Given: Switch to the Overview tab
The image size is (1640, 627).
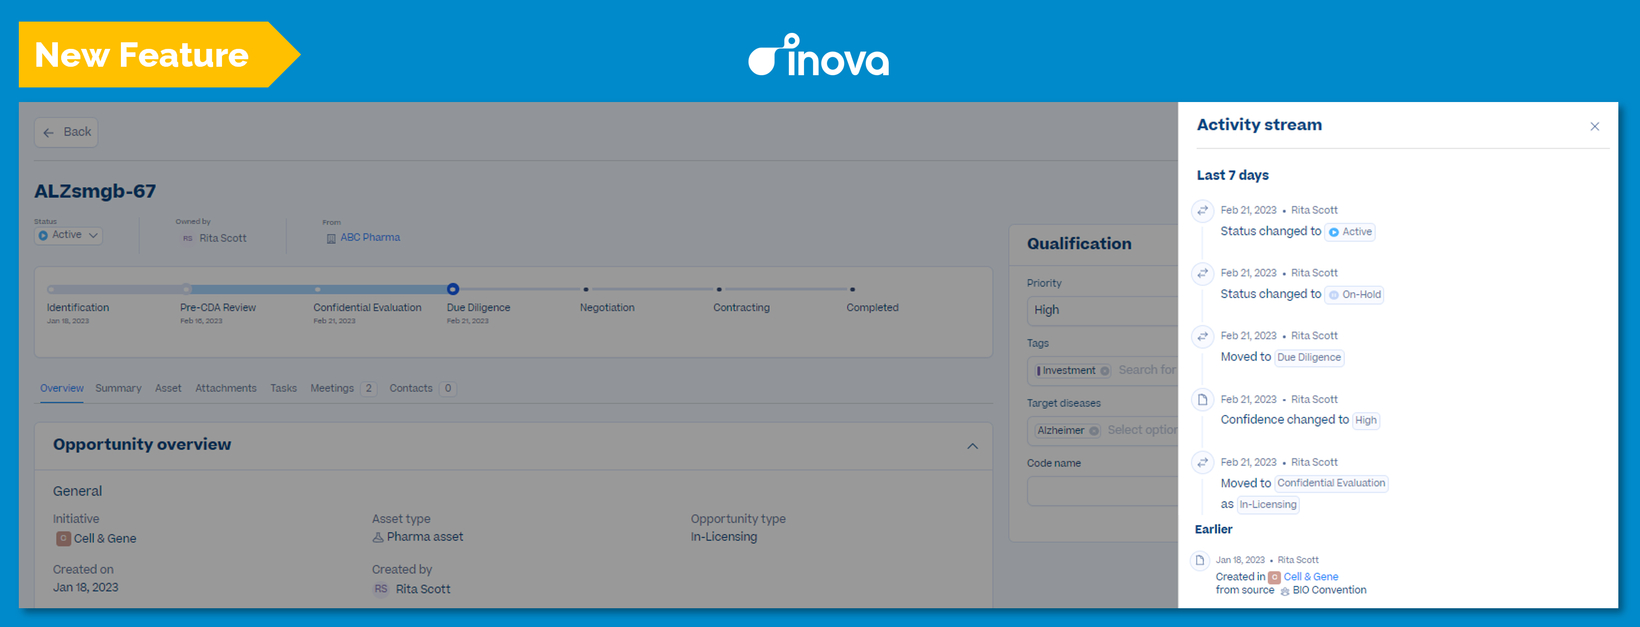Looking at the screenshot, I should (x=62, y=388).
